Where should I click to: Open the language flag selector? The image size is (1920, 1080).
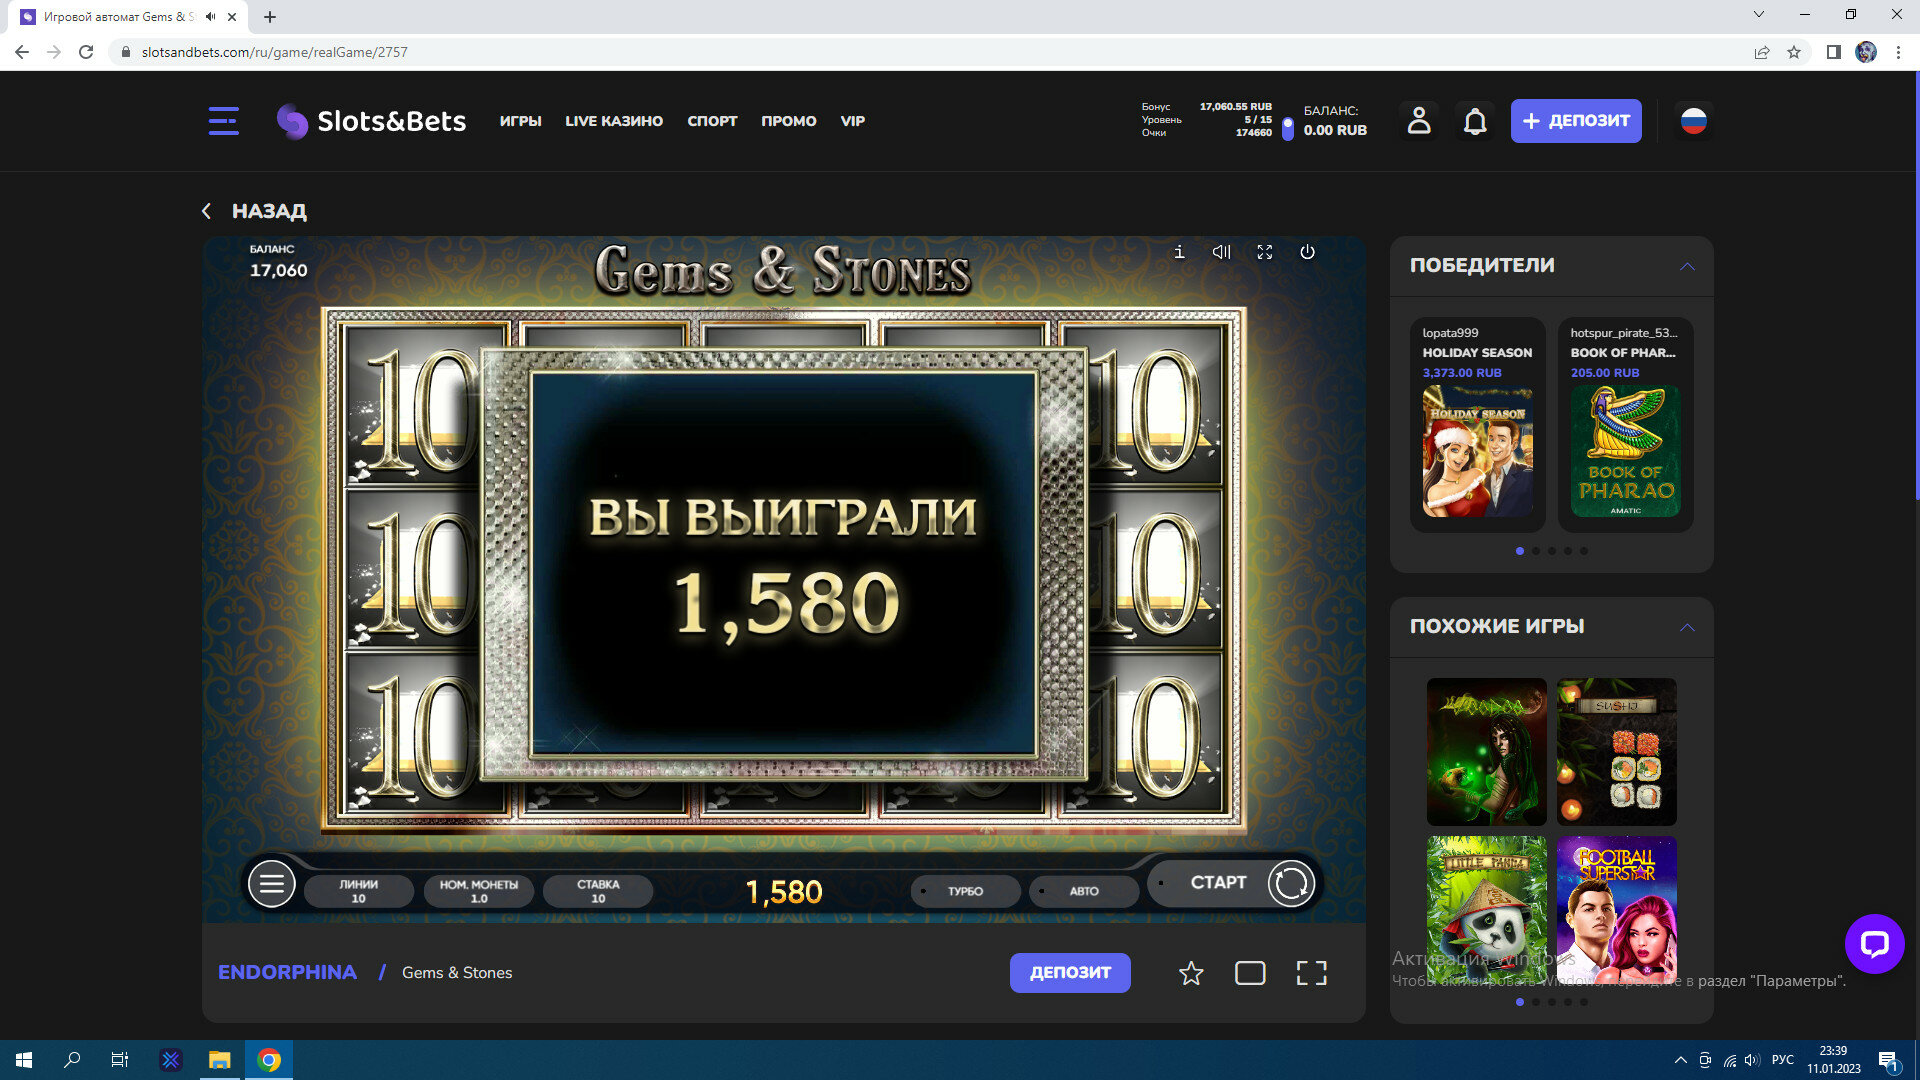tap(1693, 121)
